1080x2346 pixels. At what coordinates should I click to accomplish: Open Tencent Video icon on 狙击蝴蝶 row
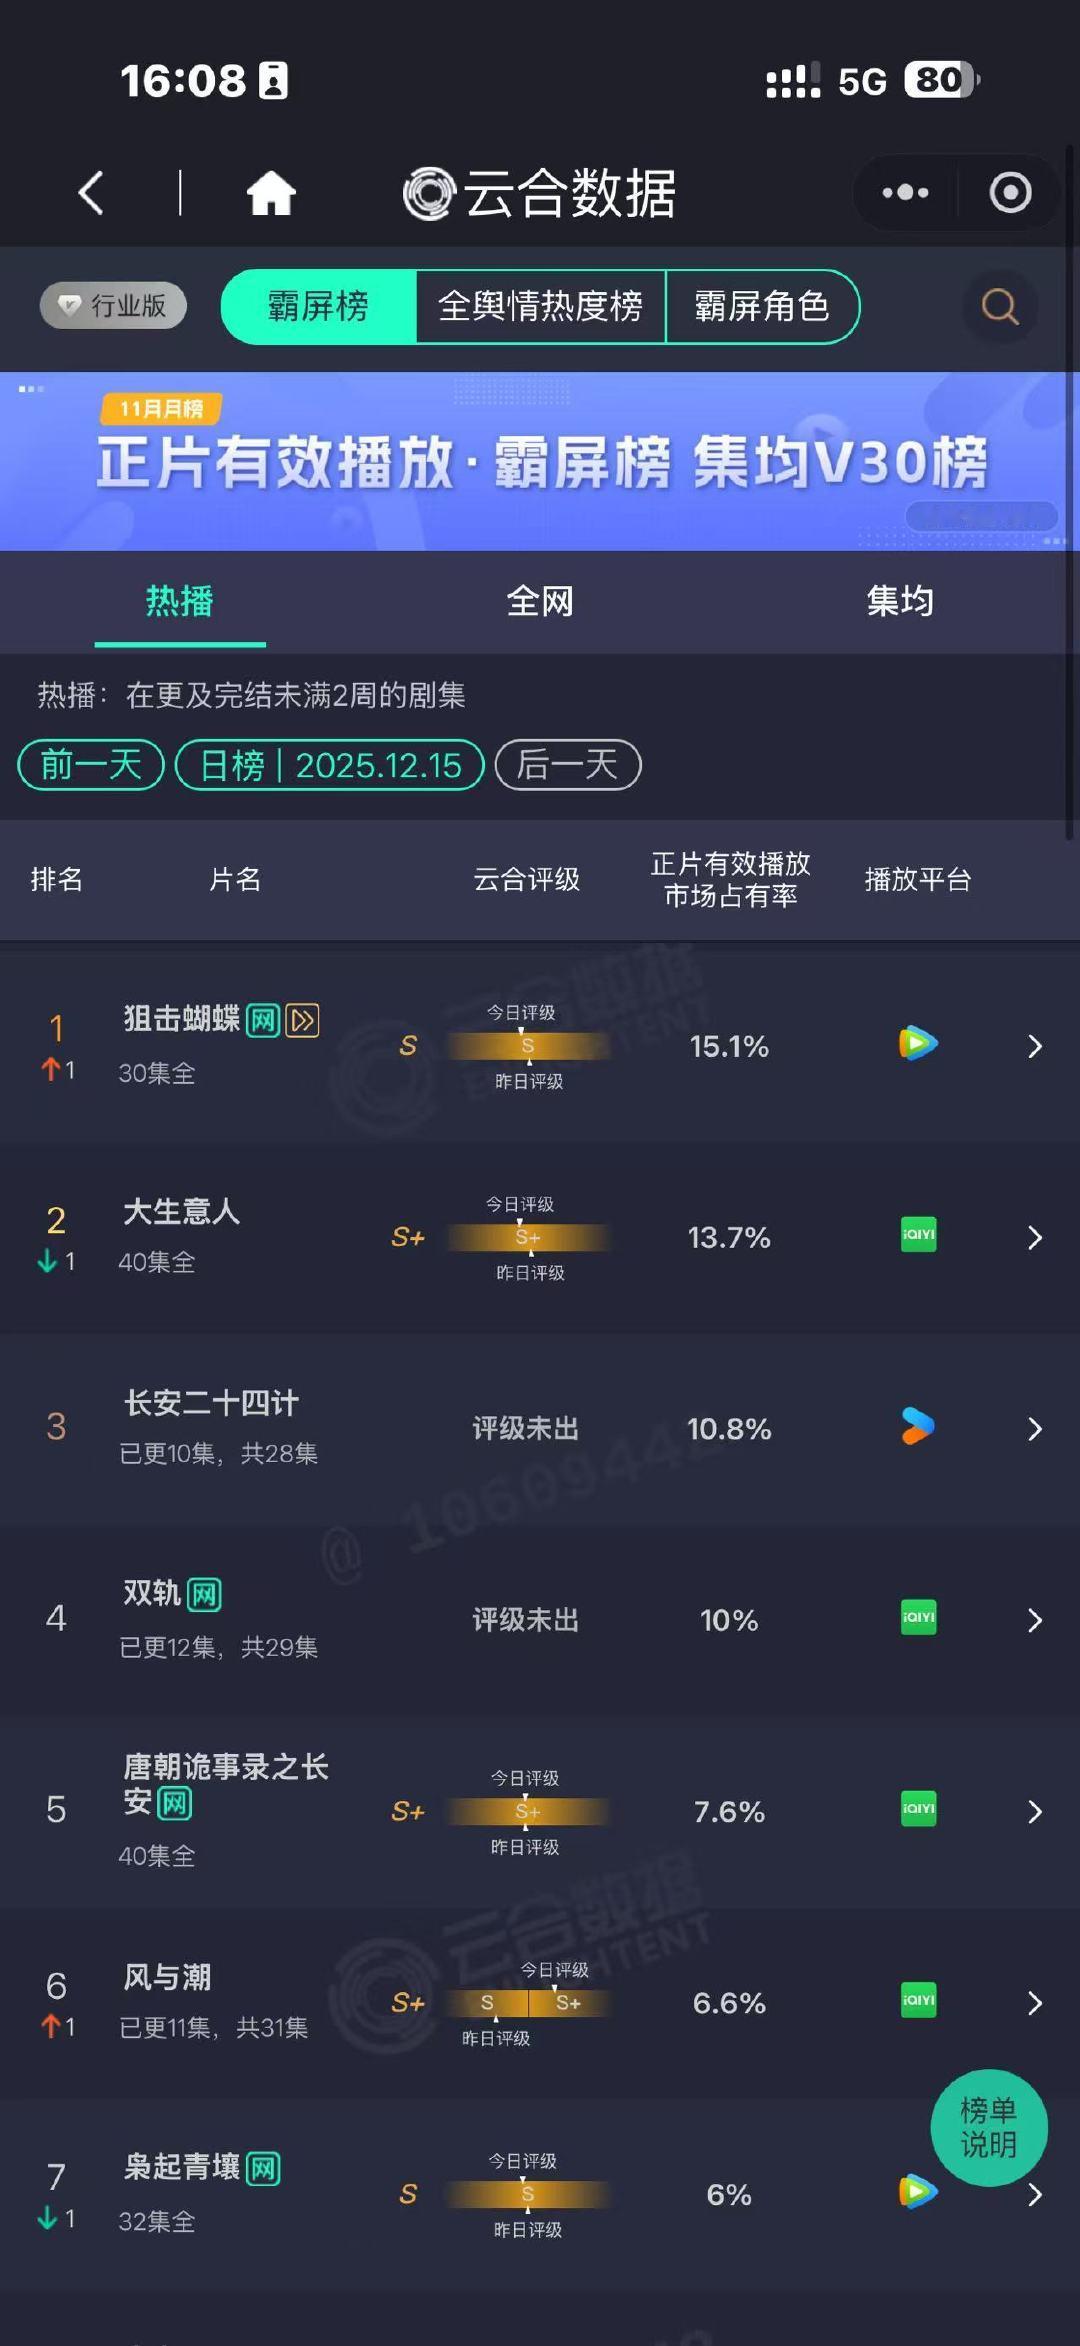tap(916, 1045)
